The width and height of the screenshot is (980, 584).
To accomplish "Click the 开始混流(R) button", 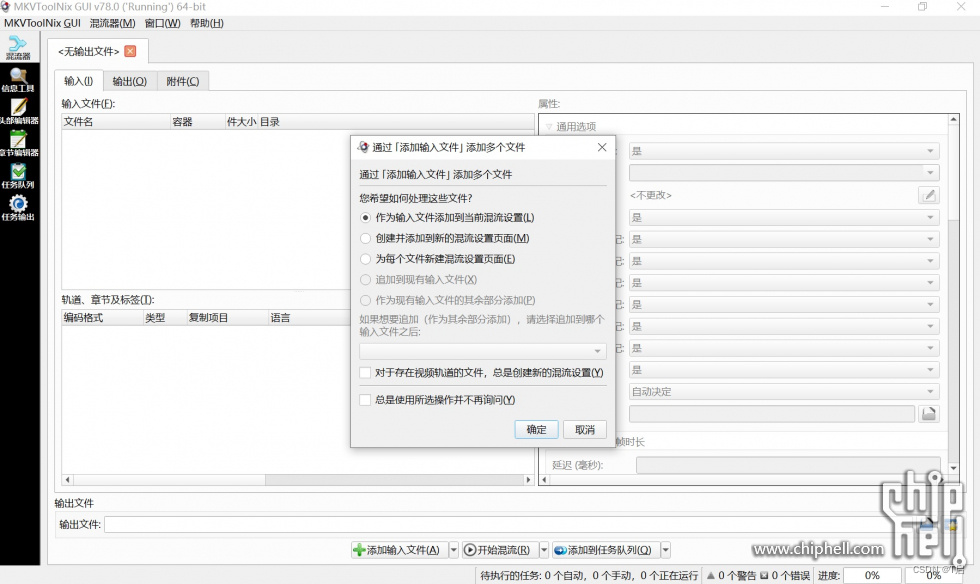I will [500, 550].
